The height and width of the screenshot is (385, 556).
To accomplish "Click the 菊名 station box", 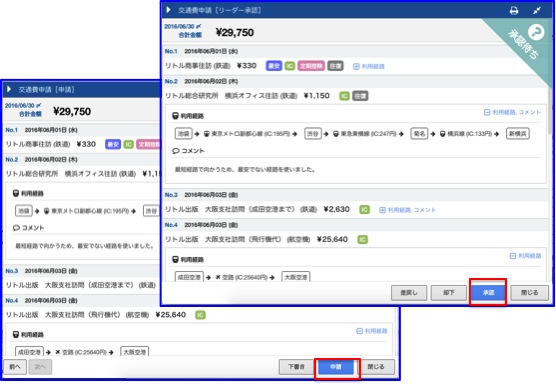I will [x=419, y=134].
